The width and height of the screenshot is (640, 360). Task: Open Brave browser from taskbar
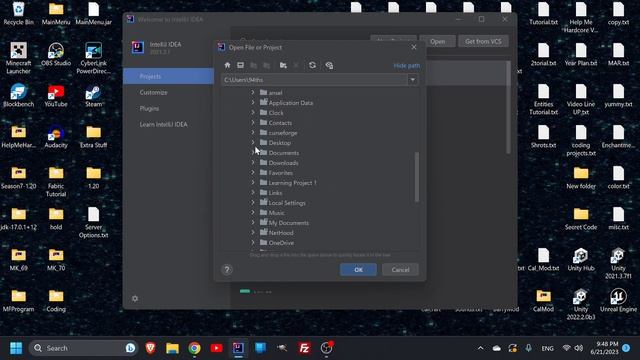pyautogui.click(x=151, y=348)
